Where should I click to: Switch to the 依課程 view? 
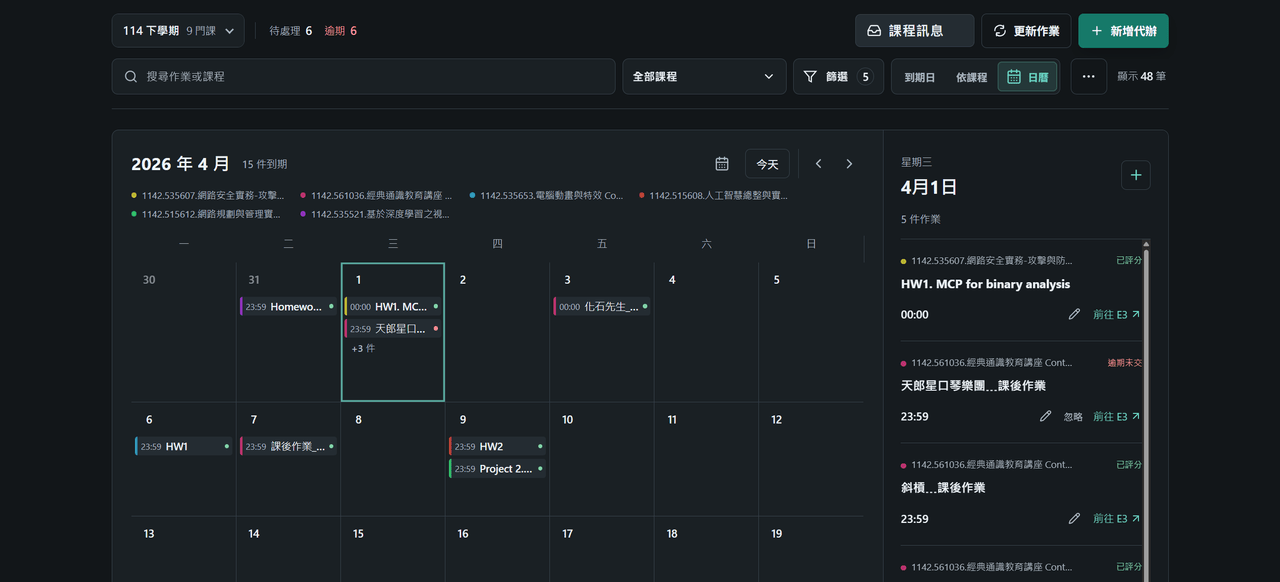(x=971, y=77)
